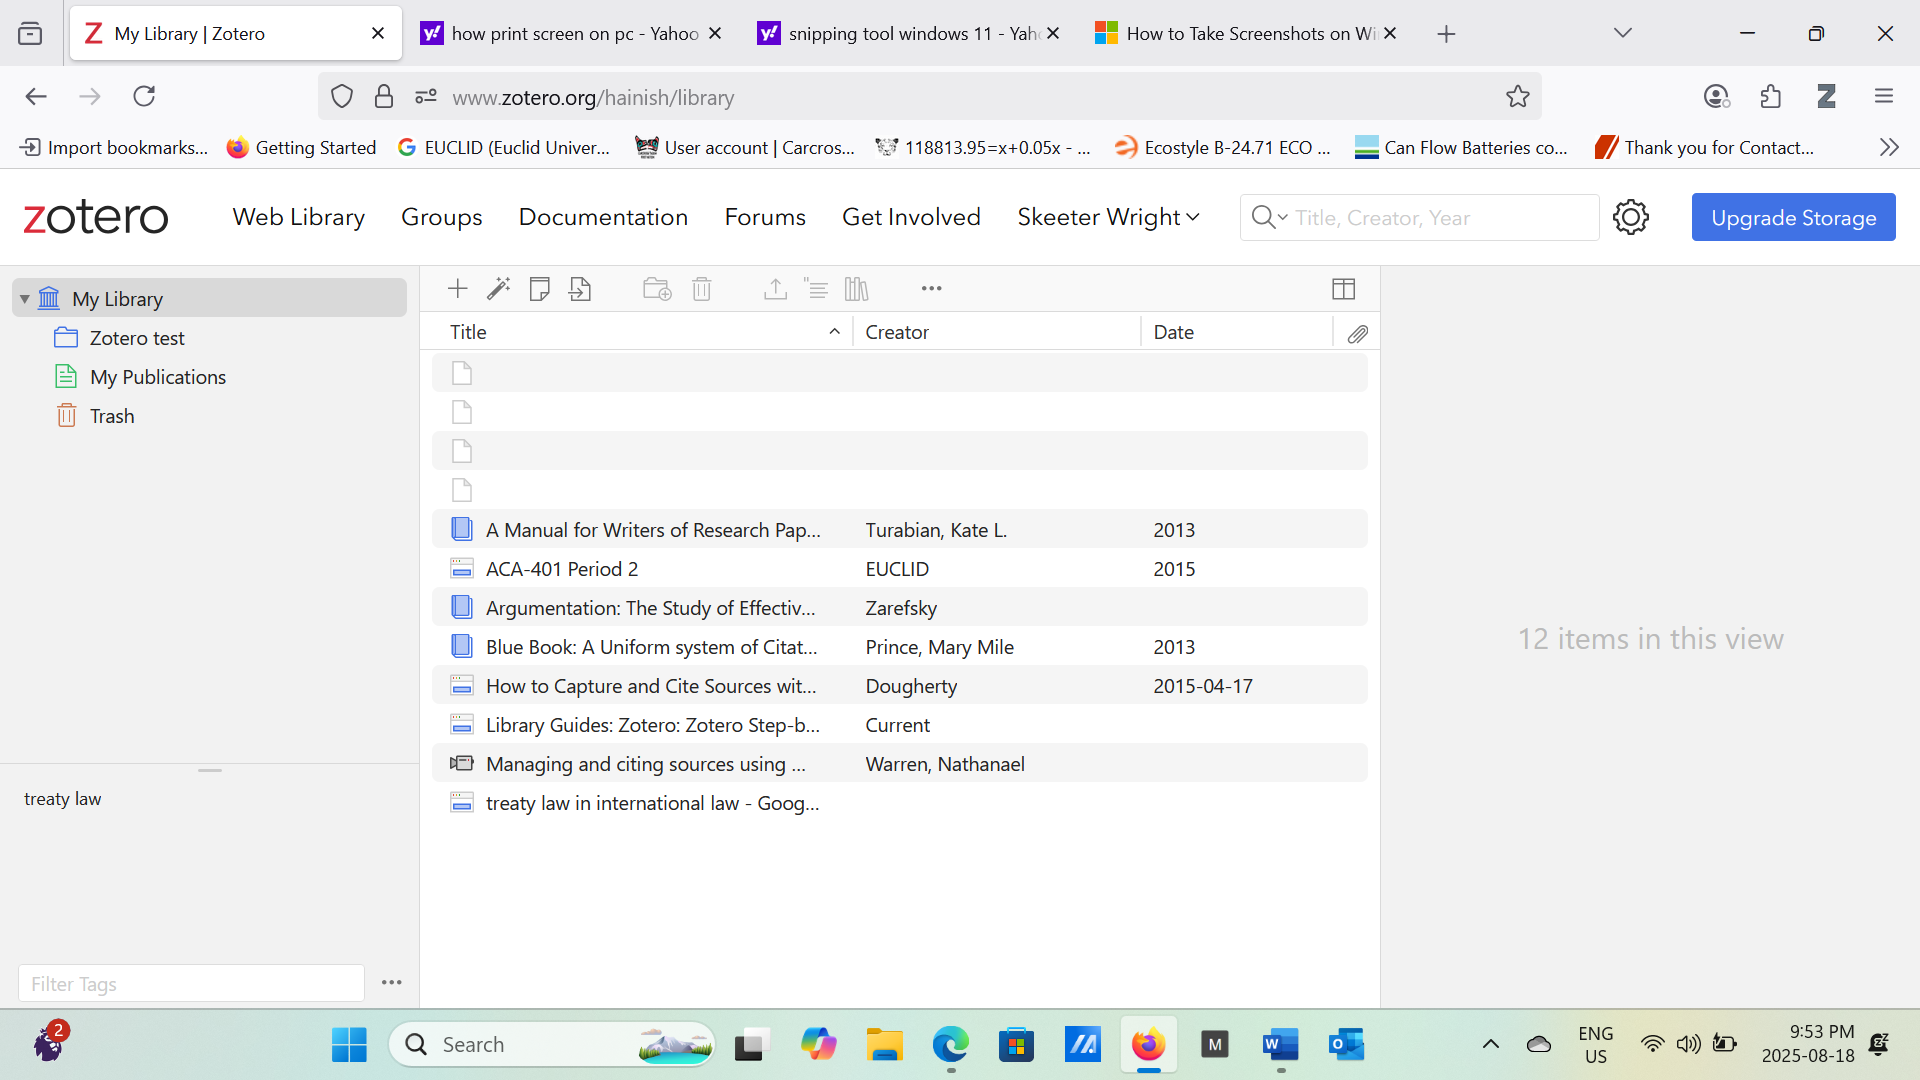Click the Zotero Connector icon in browser toolbar
This screenshot has height=1080, width=1920.
(1826, 96)
